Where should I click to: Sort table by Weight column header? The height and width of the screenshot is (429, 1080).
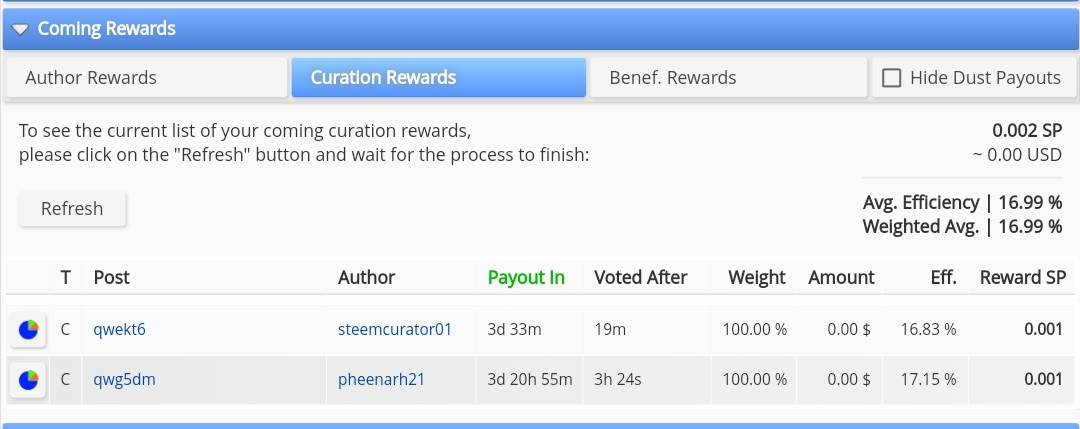click(x=757, y=278)
